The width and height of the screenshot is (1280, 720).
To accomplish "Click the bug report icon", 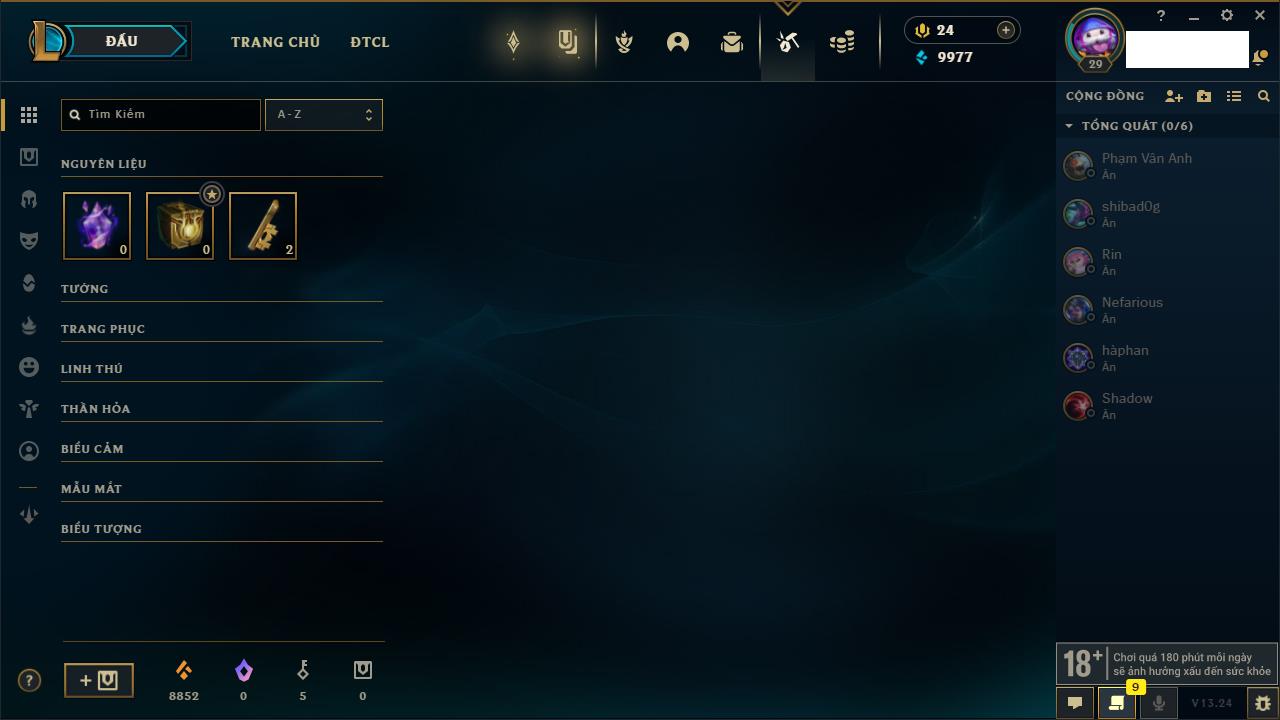I will tap(1262, 703).
